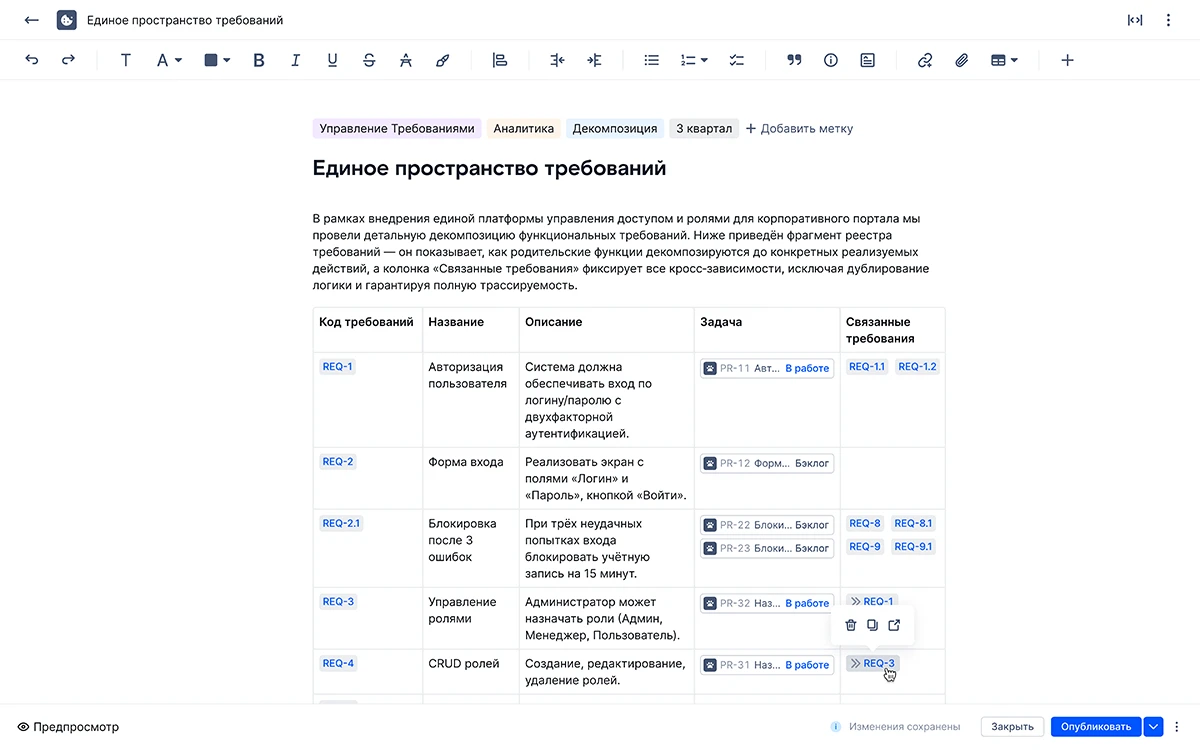Click the back arrow at top left

(x=32, y=20)
